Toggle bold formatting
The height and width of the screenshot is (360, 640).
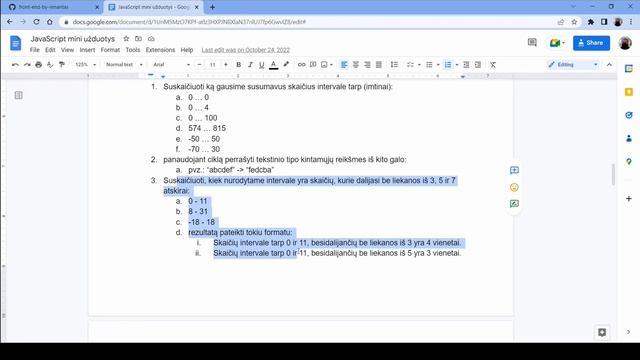coord(238,64)
